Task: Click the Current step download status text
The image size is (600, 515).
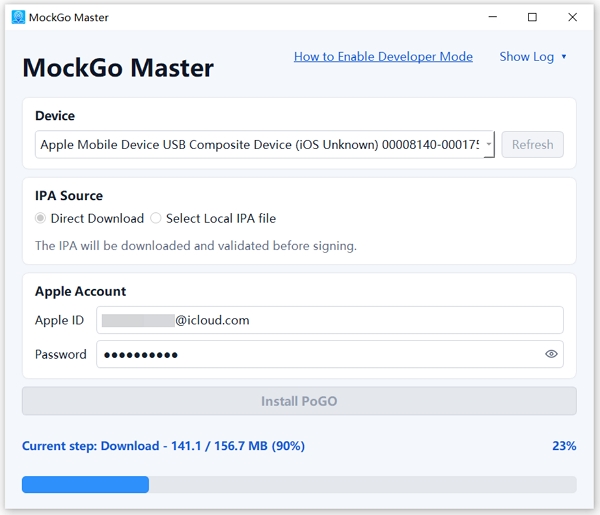Action: 163,446
